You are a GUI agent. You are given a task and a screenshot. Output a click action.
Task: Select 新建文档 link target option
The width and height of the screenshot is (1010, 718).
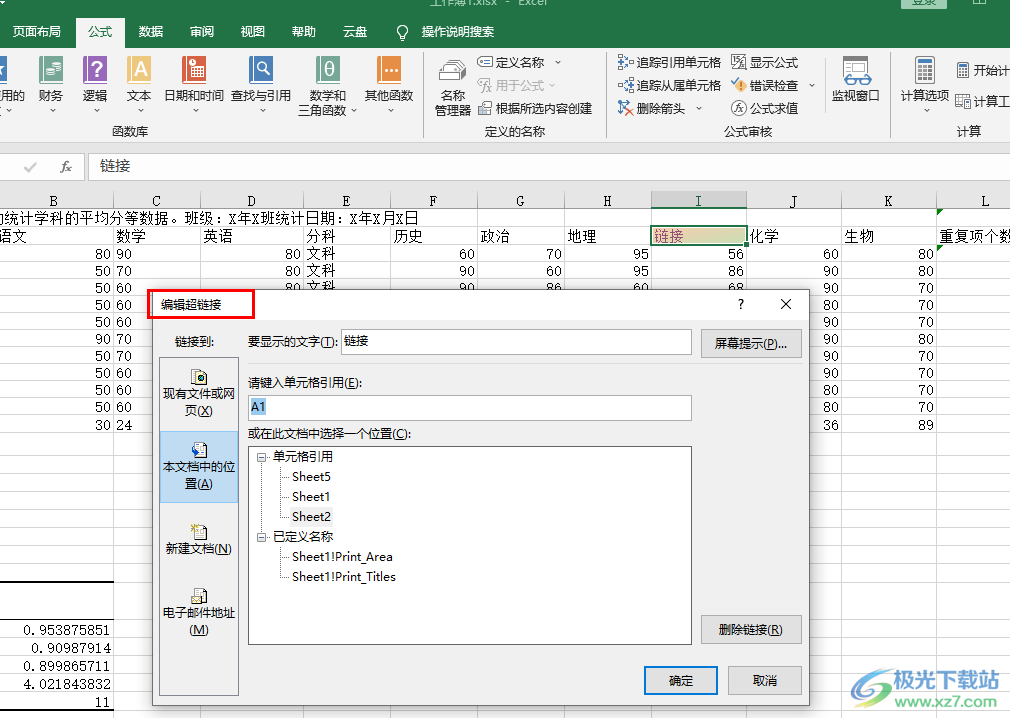point(198,540)
